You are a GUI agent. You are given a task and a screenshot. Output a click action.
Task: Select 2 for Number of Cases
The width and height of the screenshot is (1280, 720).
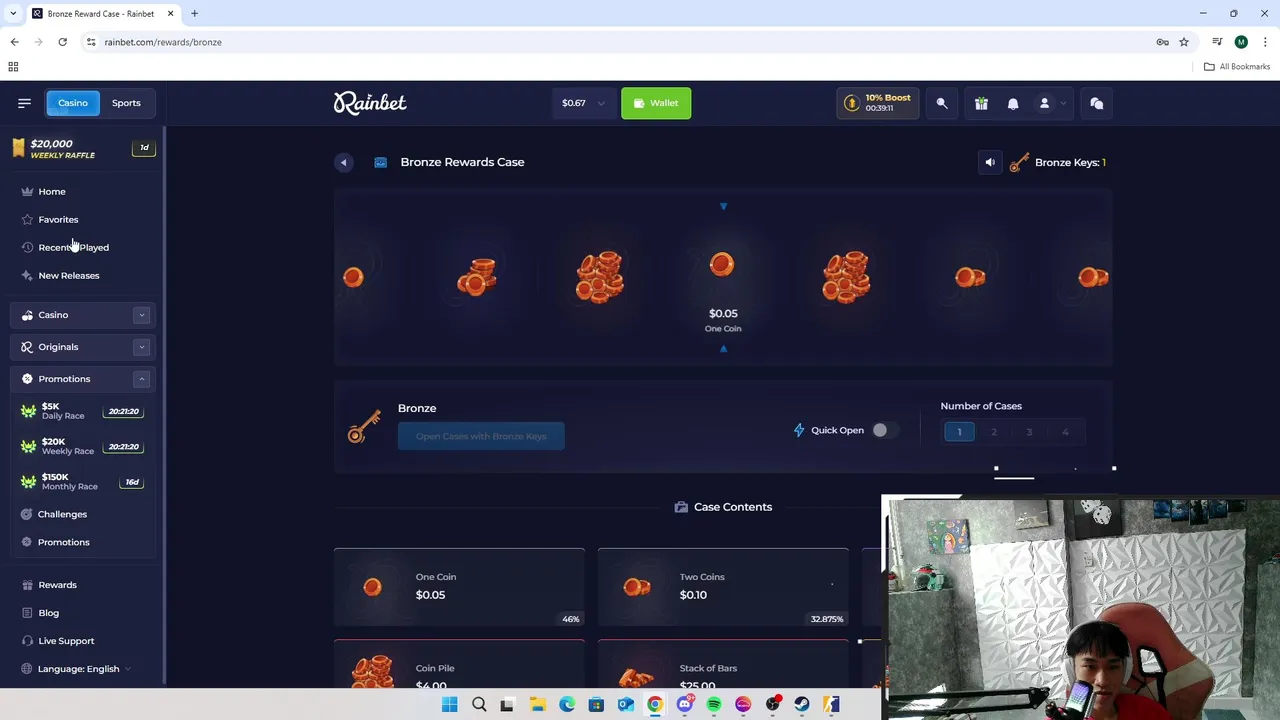coord(994,432)
